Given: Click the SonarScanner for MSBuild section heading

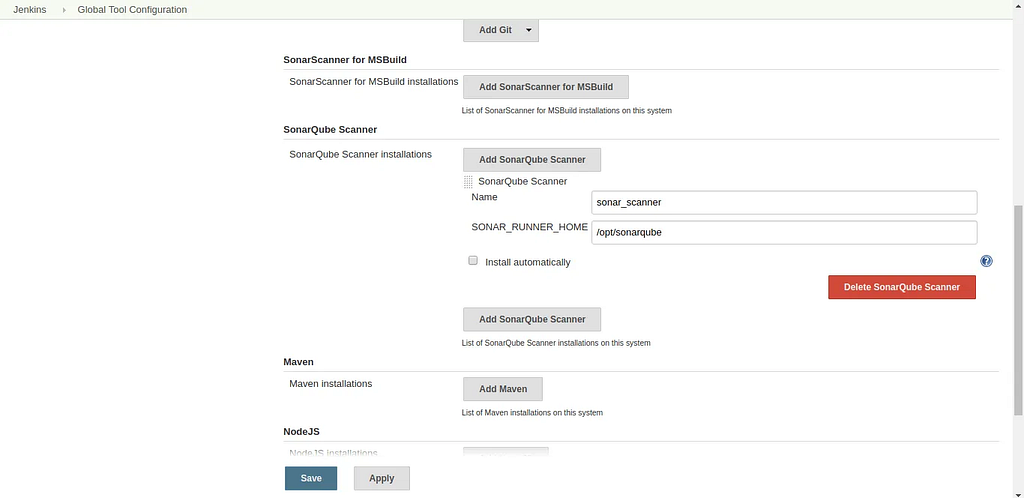Looking at the screenshot, I should 345,59.
